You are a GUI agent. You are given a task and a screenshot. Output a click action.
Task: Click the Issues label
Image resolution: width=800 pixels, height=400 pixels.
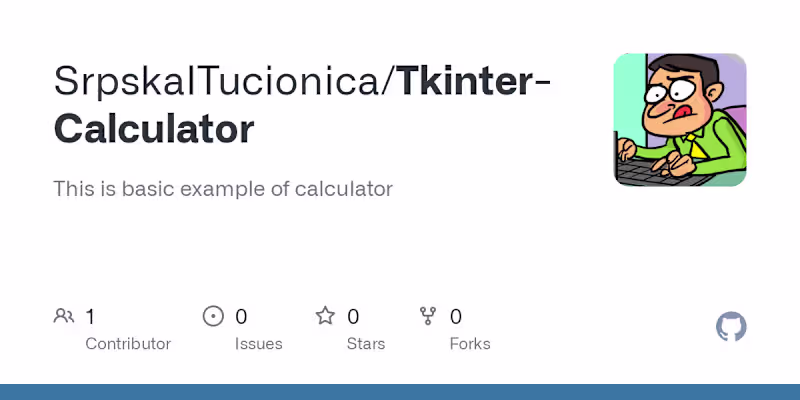point(256,344)
